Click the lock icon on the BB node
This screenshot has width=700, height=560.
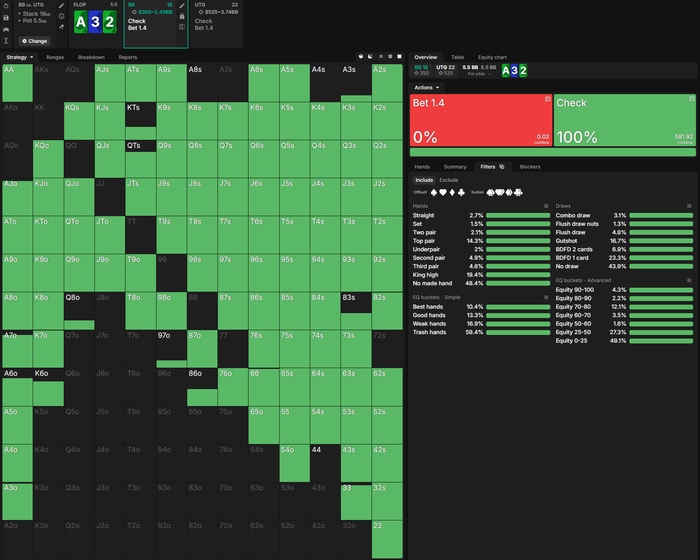[182, 16]
